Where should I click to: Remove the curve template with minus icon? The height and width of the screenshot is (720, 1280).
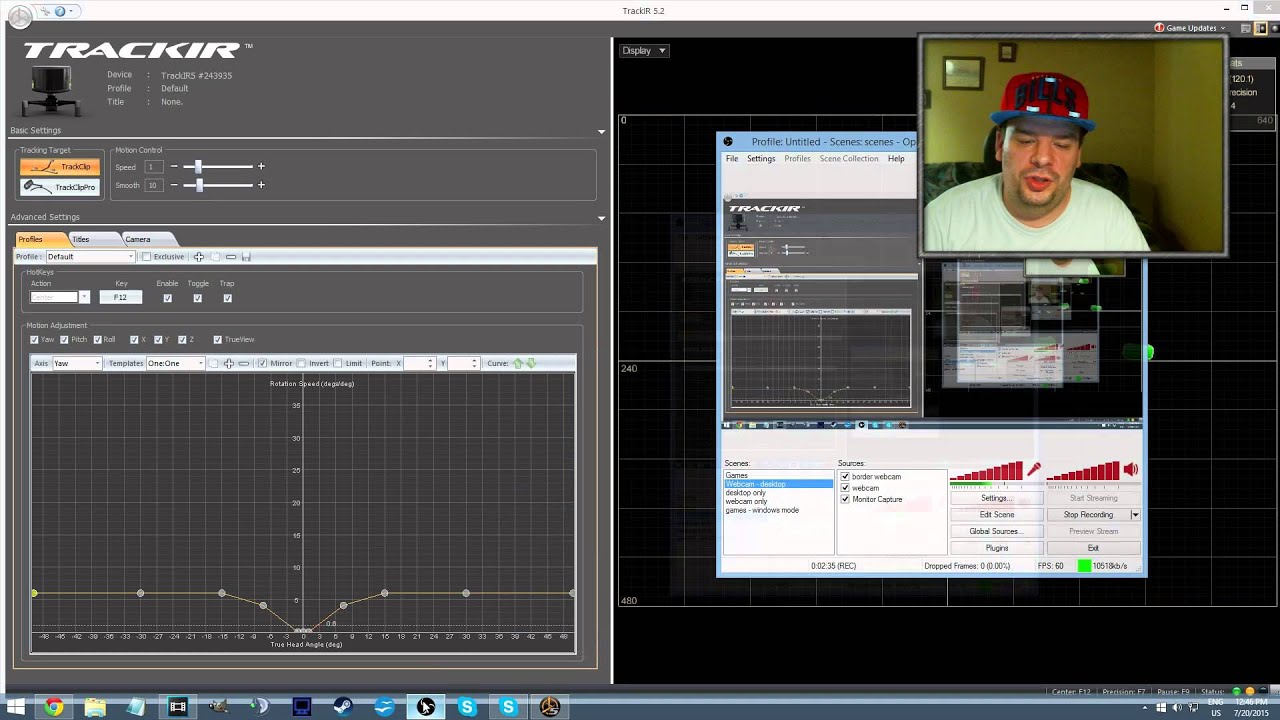(x=244, y=363)
